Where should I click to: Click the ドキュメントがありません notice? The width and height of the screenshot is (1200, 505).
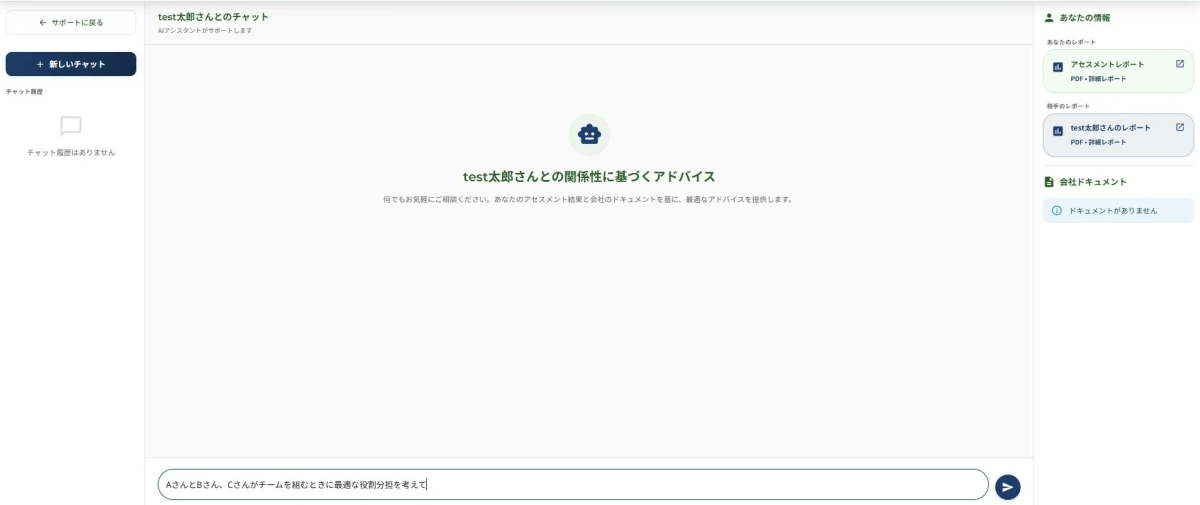point(1118,211)
